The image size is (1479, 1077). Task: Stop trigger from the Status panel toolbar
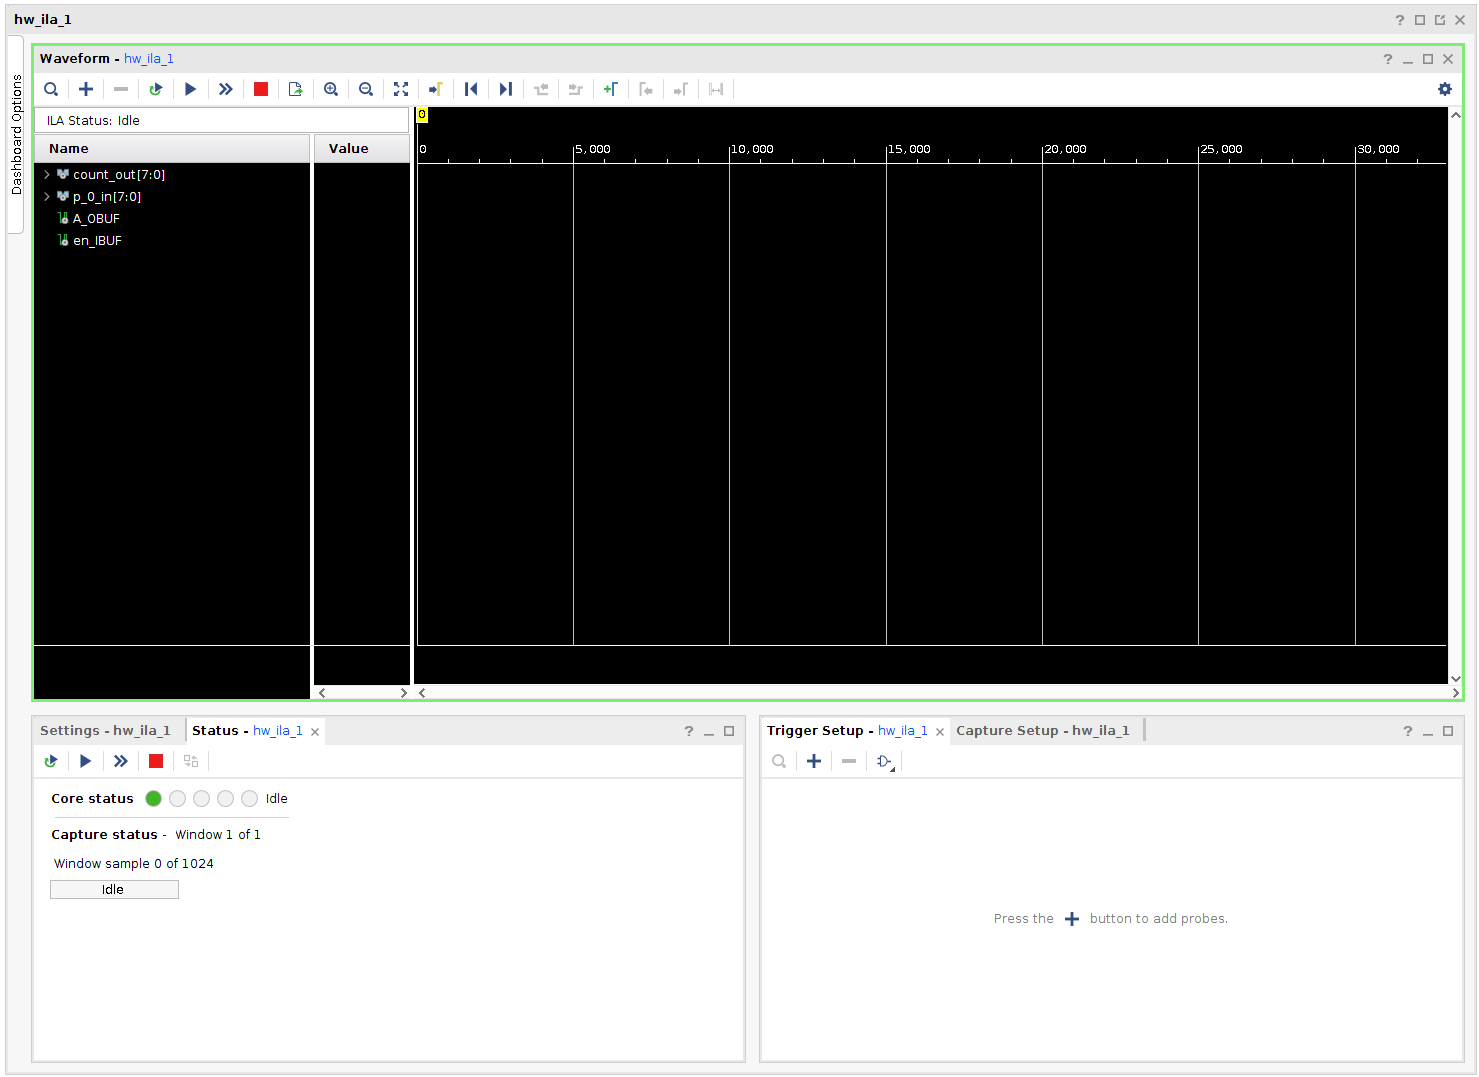(x=155, y=761)
